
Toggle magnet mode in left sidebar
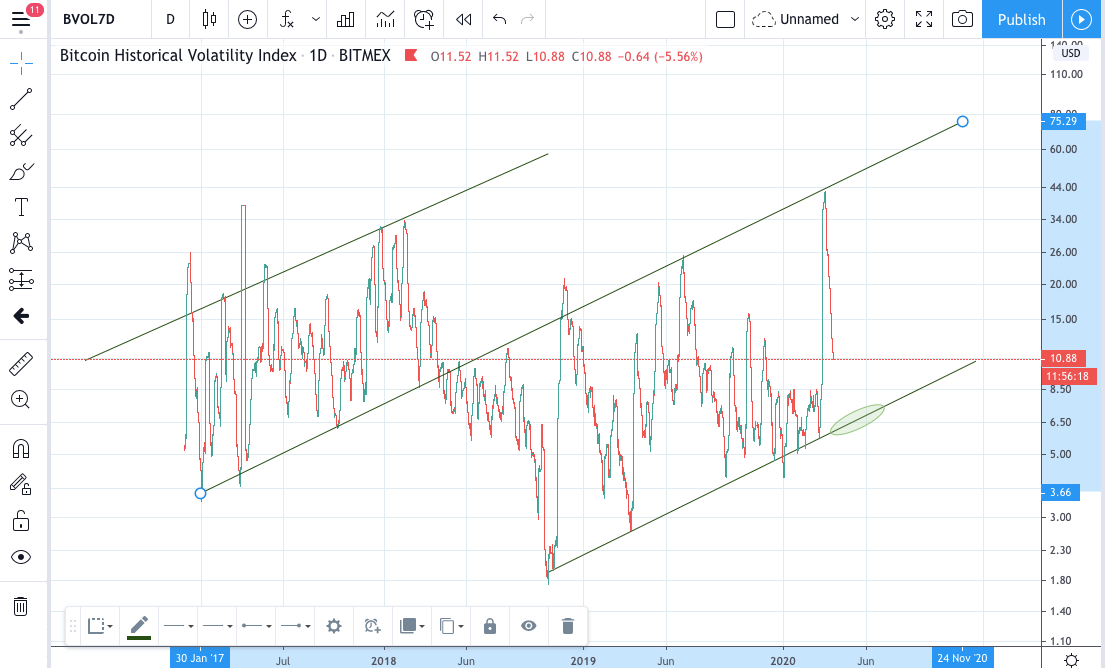pos(21,449)
